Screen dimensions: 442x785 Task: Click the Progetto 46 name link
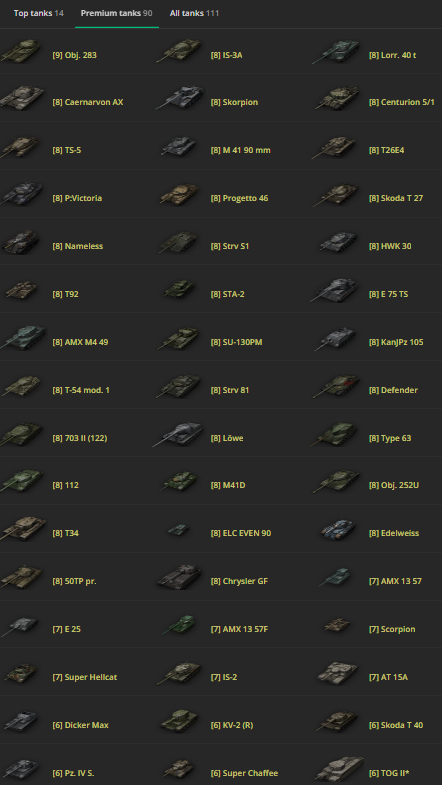(x=239, y=198)
